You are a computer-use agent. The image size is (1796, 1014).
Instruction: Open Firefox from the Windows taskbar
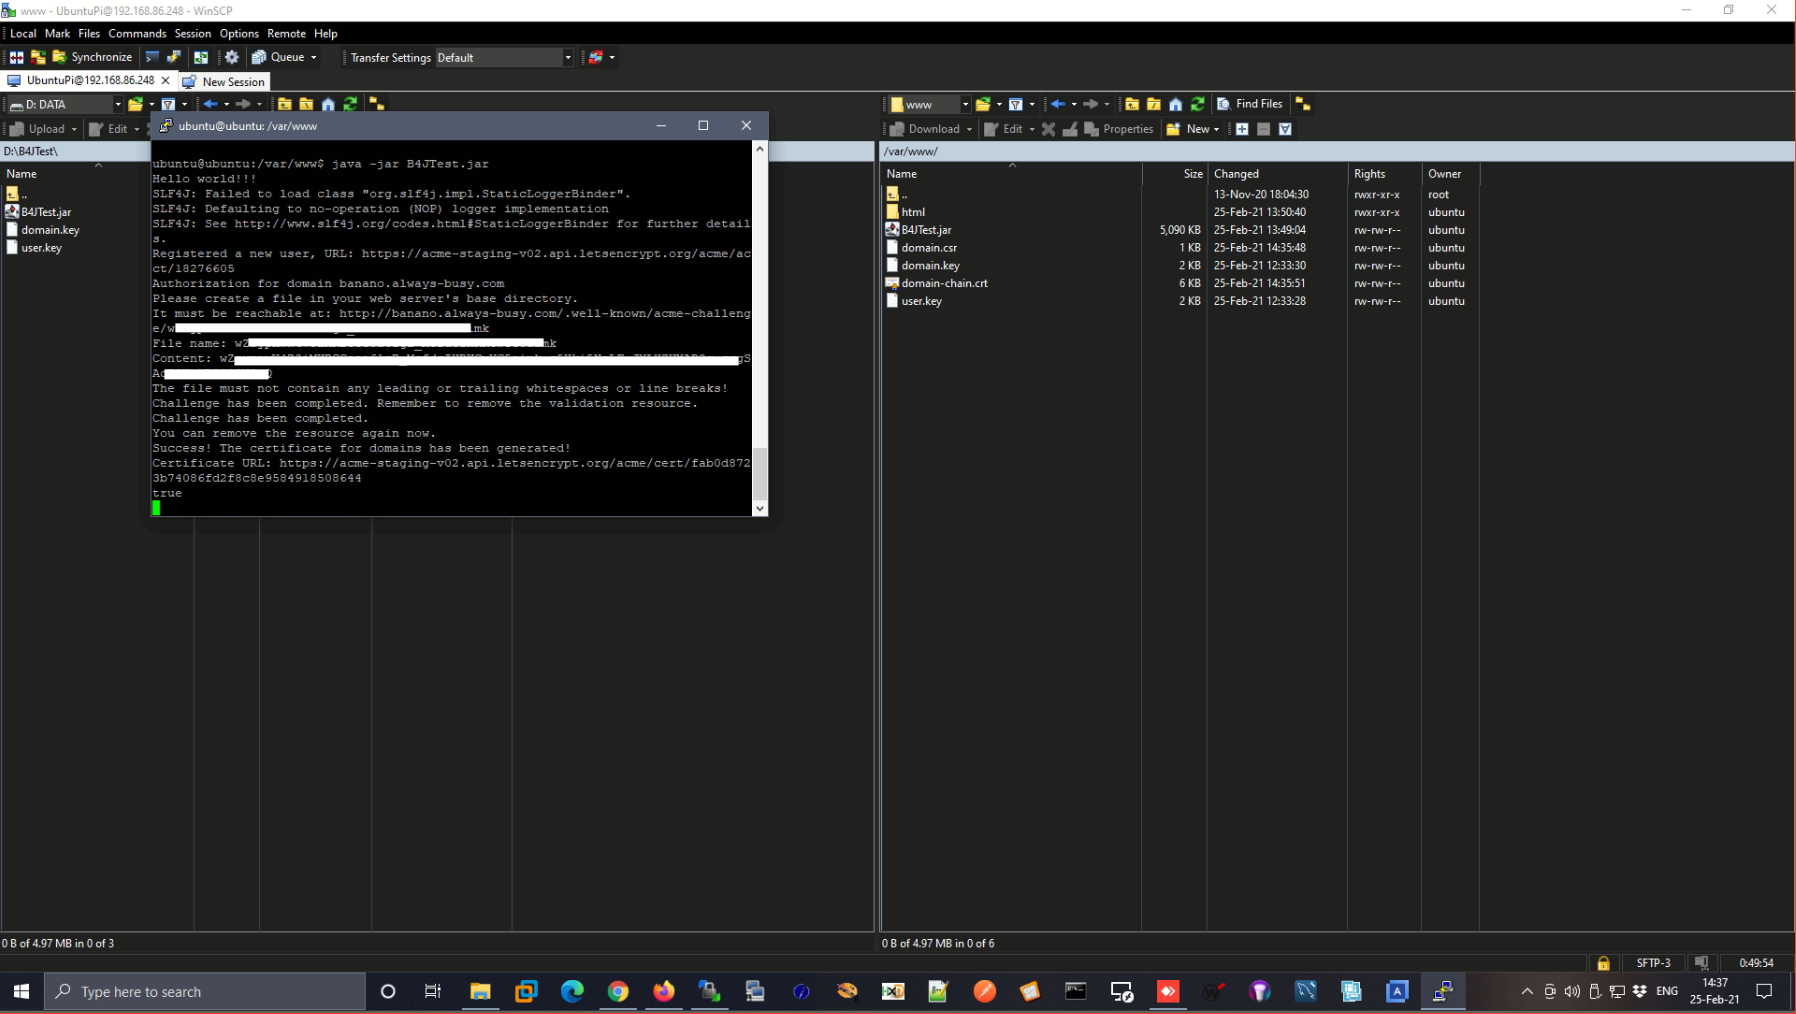tap(664, 991)
